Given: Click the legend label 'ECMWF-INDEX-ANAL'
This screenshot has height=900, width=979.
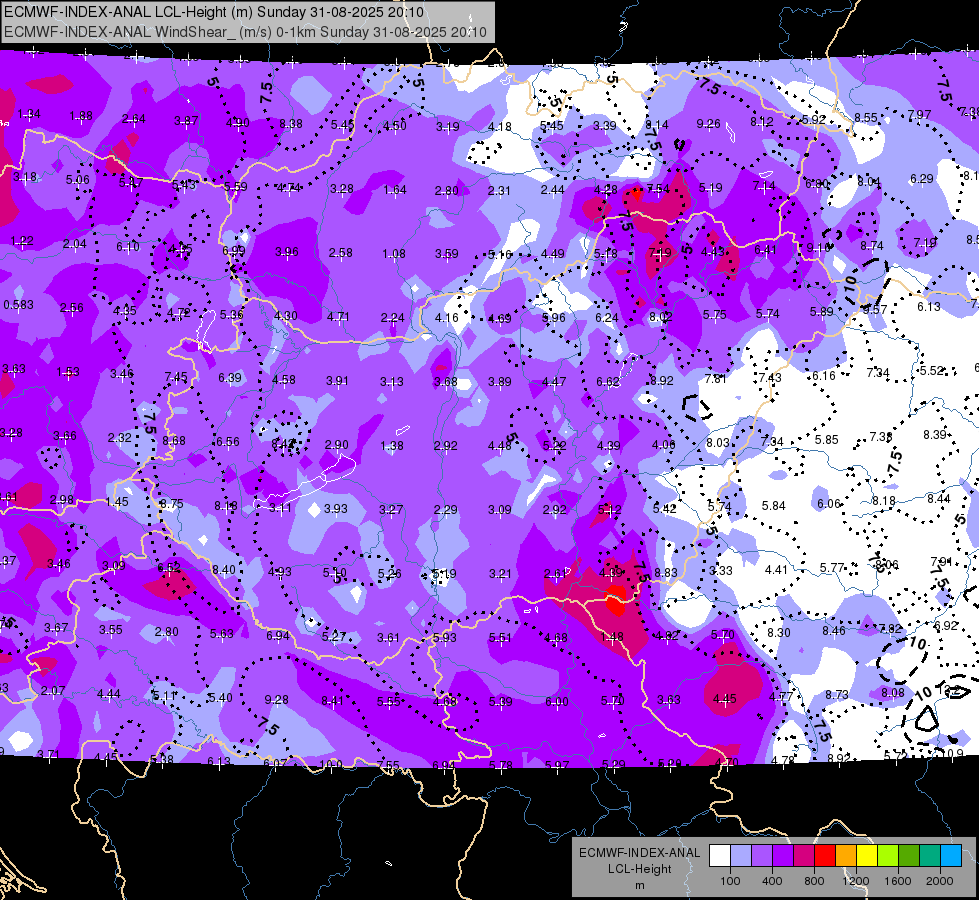Looking at the screenshot, I should (639, 853).
